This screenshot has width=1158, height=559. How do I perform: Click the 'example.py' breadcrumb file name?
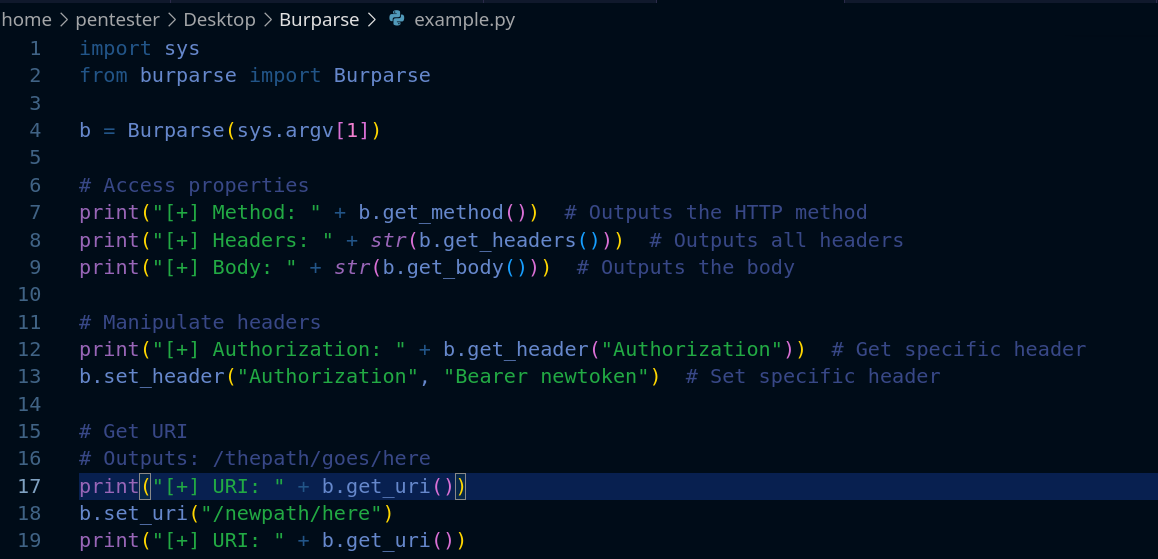(x=465, y=20)
